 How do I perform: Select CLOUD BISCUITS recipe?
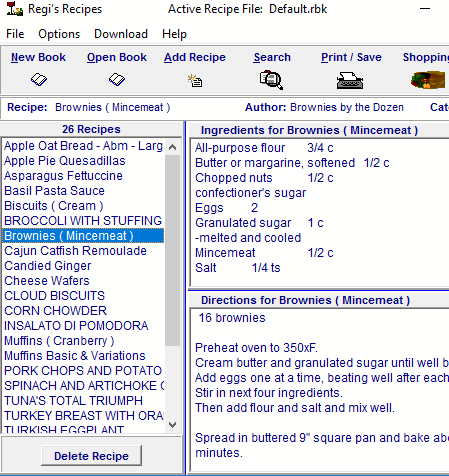tap(83, 296)
